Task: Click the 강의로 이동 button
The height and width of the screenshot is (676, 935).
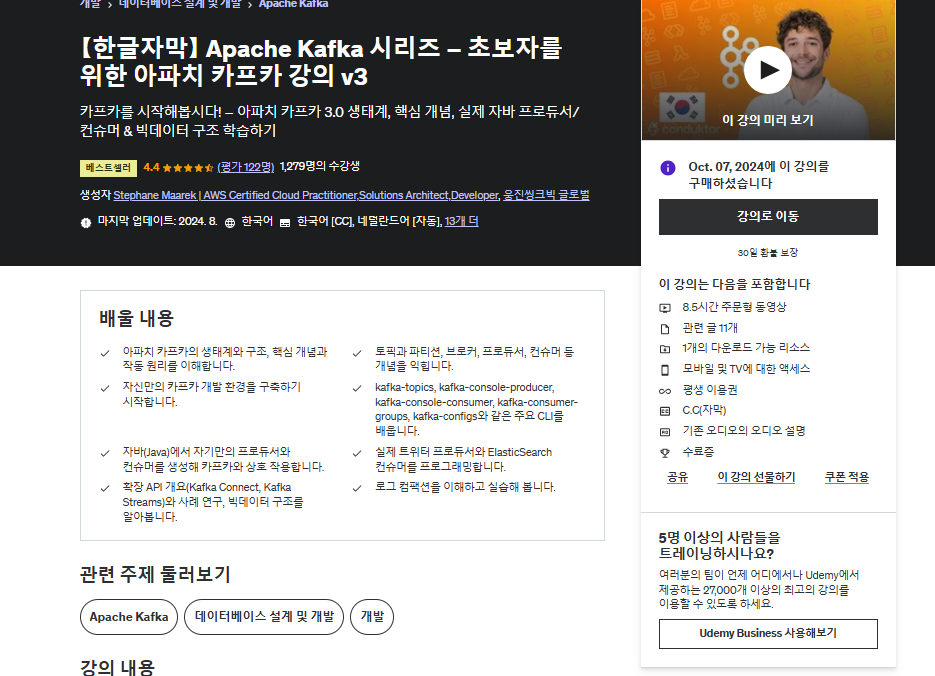Action: point(768,217)
